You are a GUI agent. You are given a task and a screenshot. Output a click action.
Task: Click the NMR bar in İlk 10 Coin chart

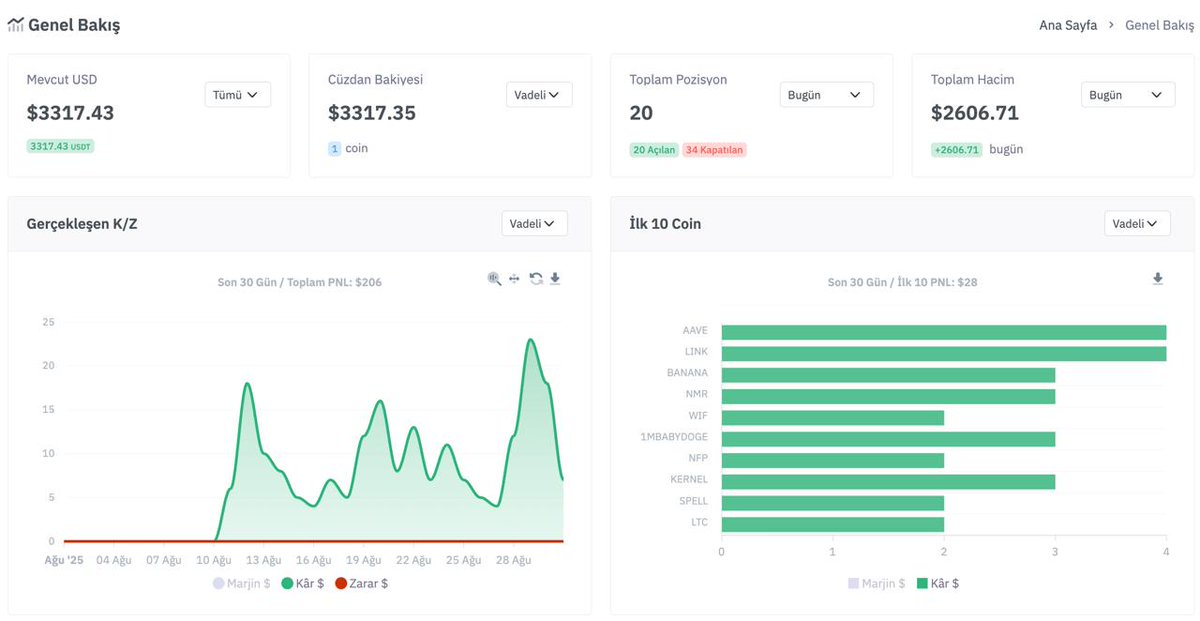(x=888, y=396)
